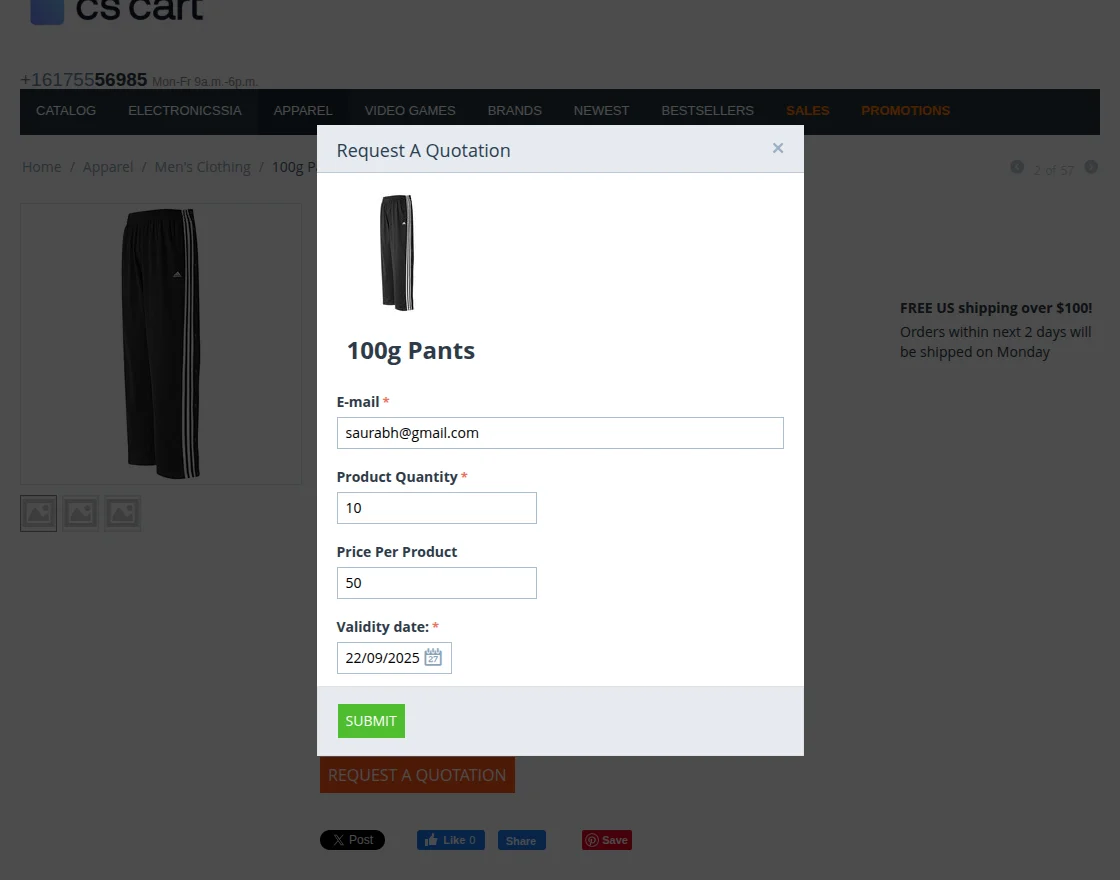Viewport: 1120px width, 880px height.
Task: Click the E-mail input field
Action: pos(560,433)
